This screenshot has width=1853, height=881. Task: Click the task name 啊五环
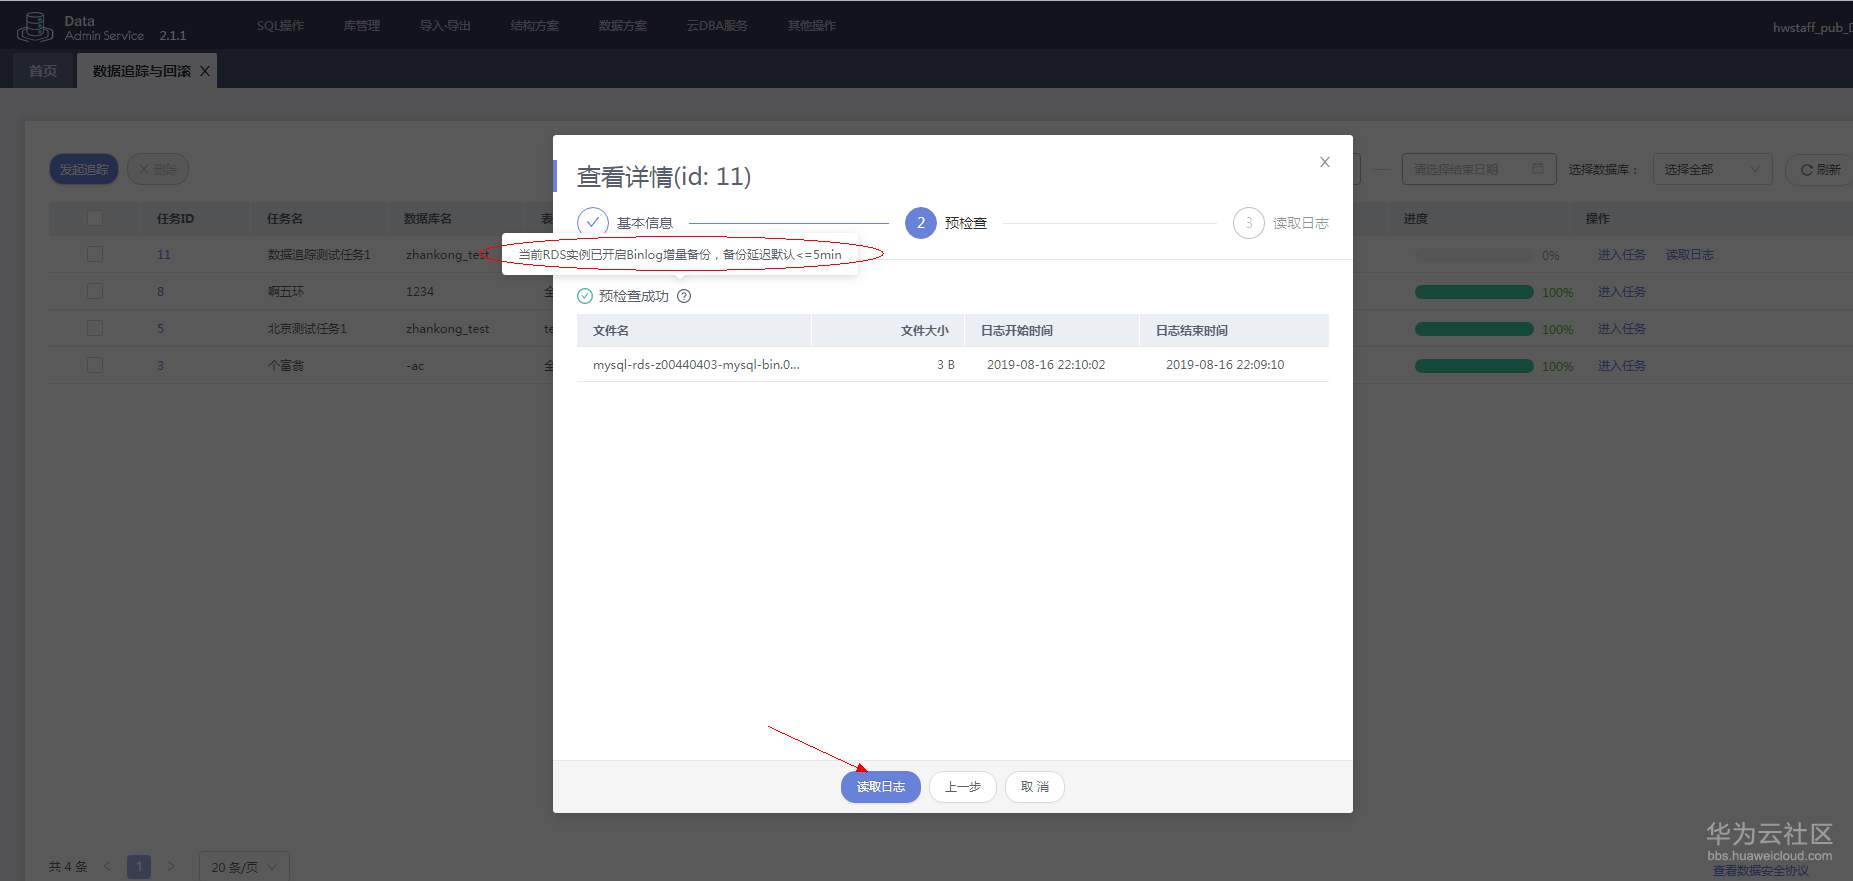coord(286,292)
